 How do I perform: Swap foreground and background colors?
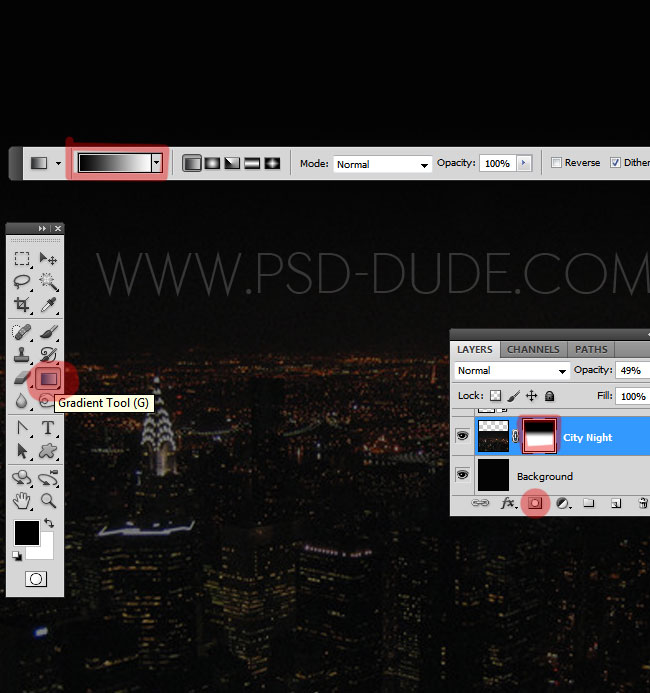[49, 523]
